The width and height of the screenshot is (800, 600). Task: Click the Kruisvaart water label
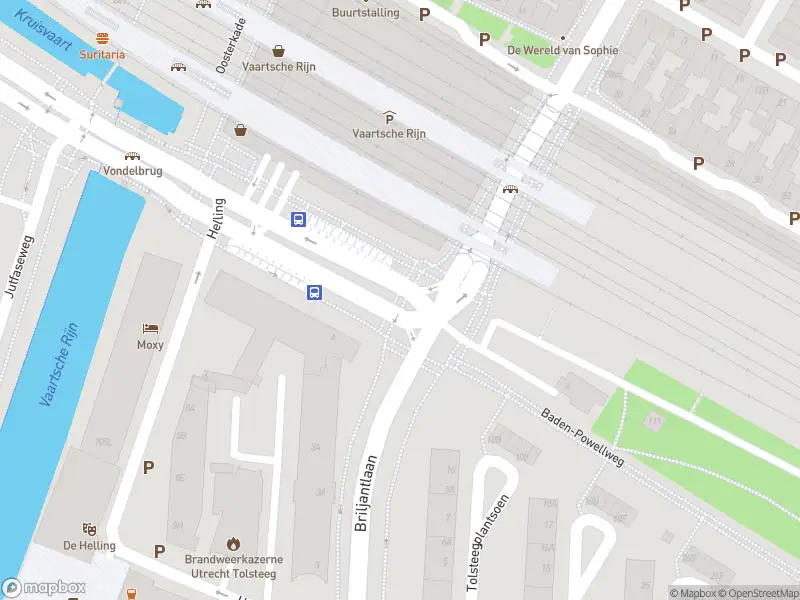click(43, 30)
